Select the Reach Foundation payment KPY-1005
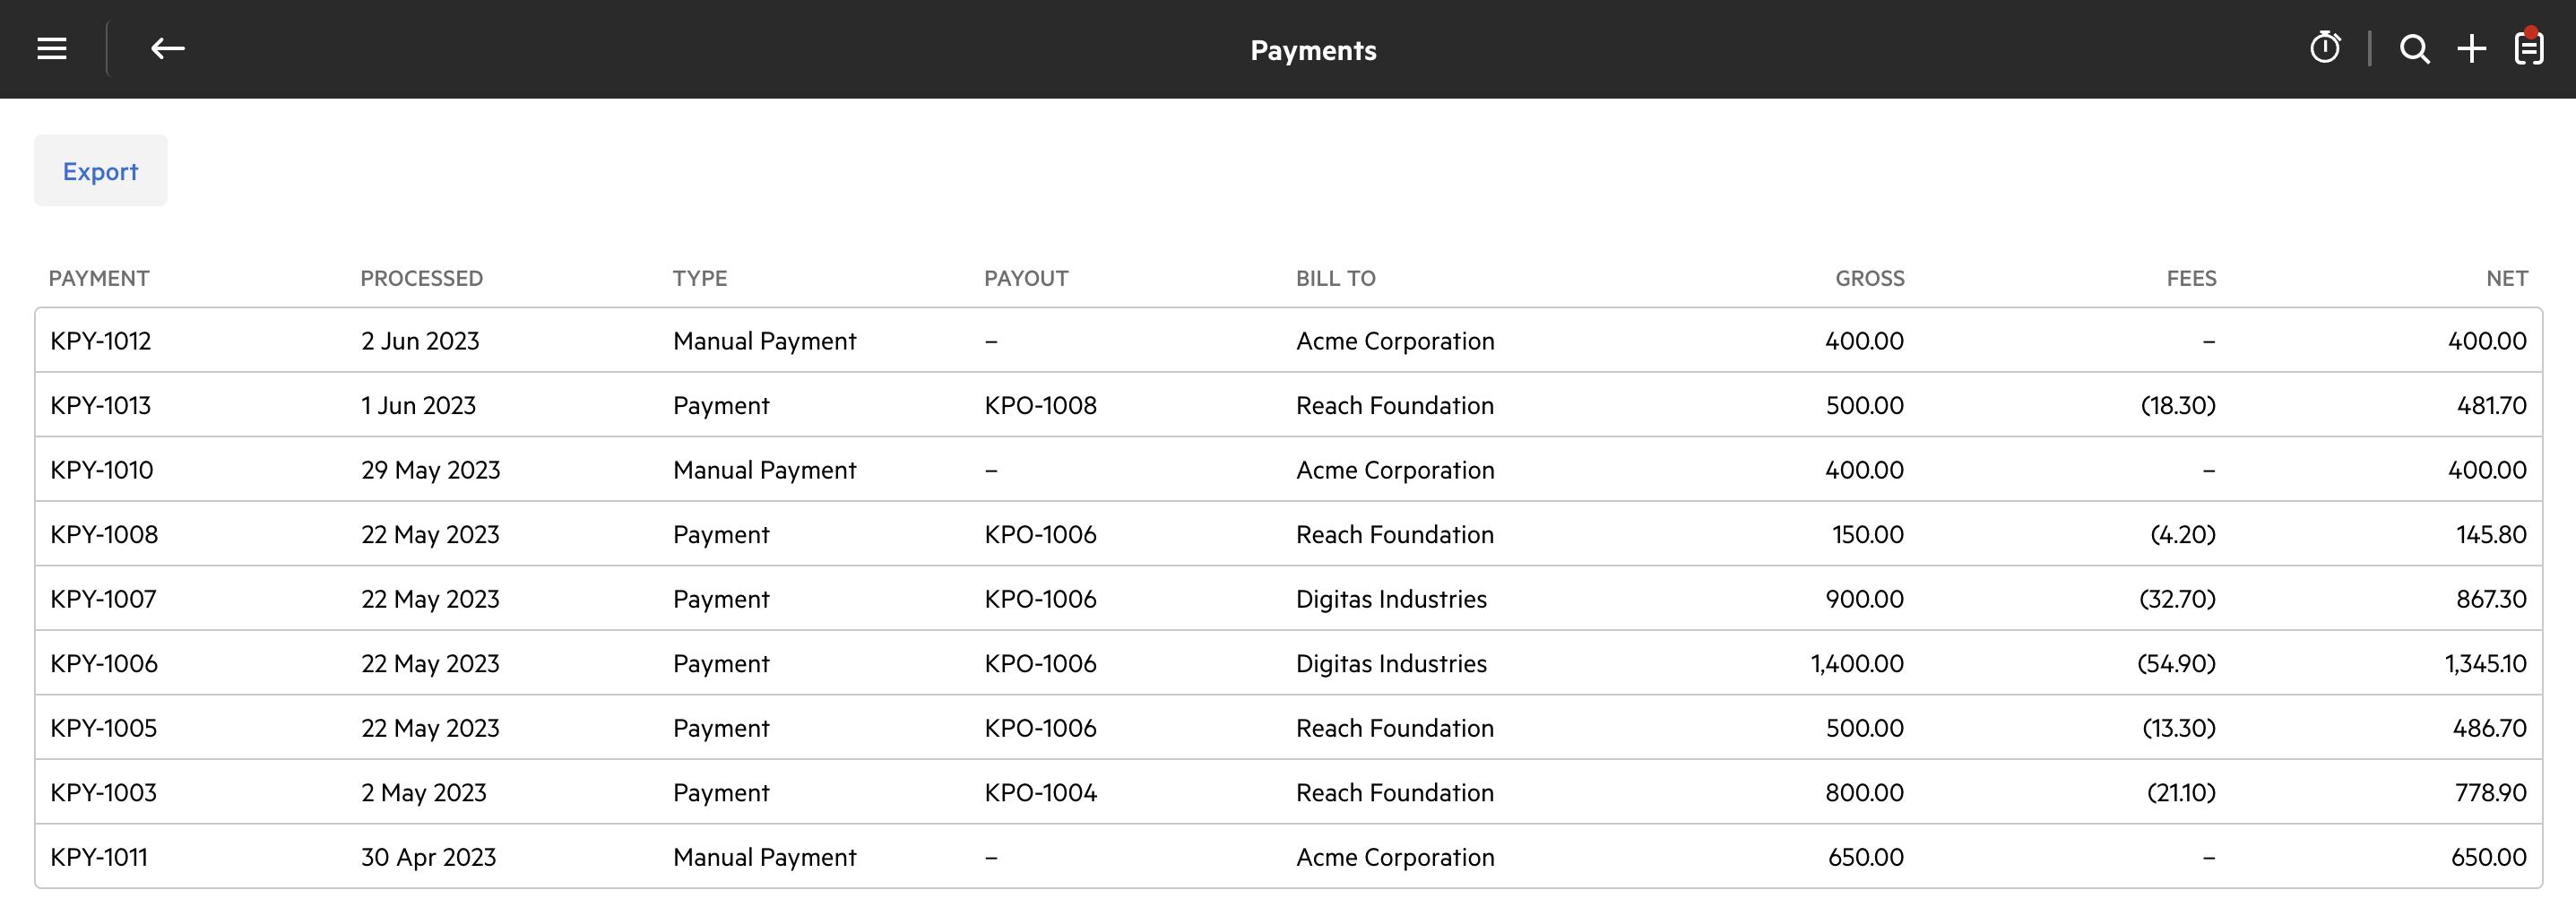Screen dimensions: 2576x916 (103, 727)
